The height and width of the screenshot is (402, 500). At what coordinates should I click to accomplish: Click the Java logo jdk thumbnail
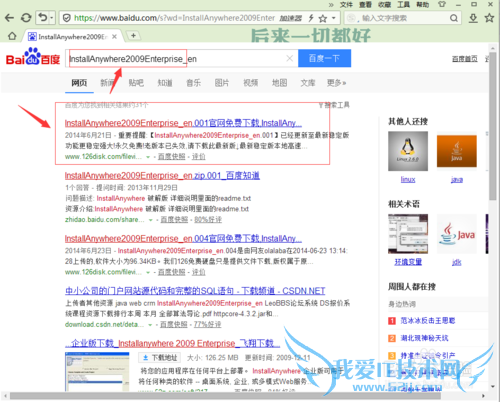(457, 234)
